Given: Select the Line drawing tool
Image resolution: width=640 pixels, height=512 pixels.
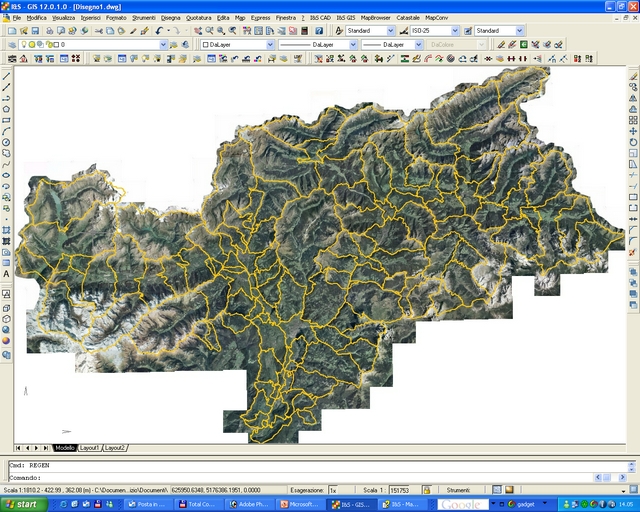Looking at the screenshot, I should [6, 76].
